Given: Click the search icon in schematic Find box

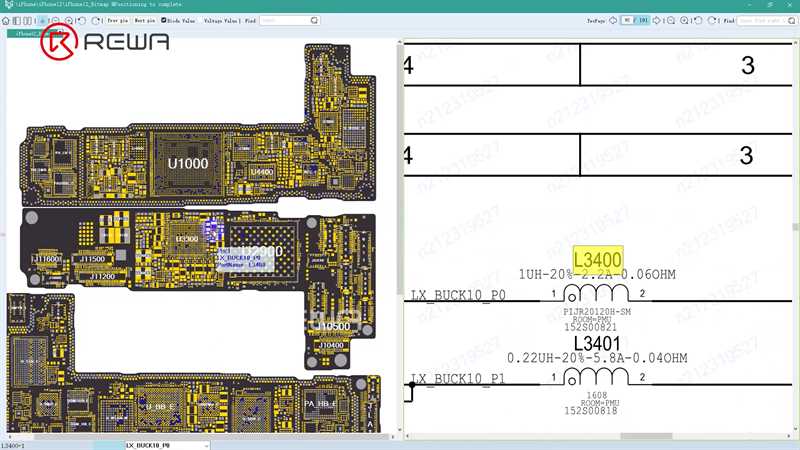Looking at the screenshot, I should [x=791, y=20].
